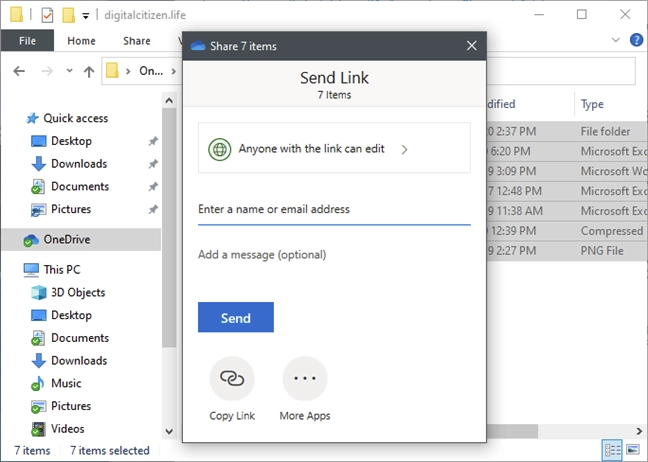The height and width of the screenshot is (462, 648).
Task: Switch to Details view icon
Action: click(612, 450)
